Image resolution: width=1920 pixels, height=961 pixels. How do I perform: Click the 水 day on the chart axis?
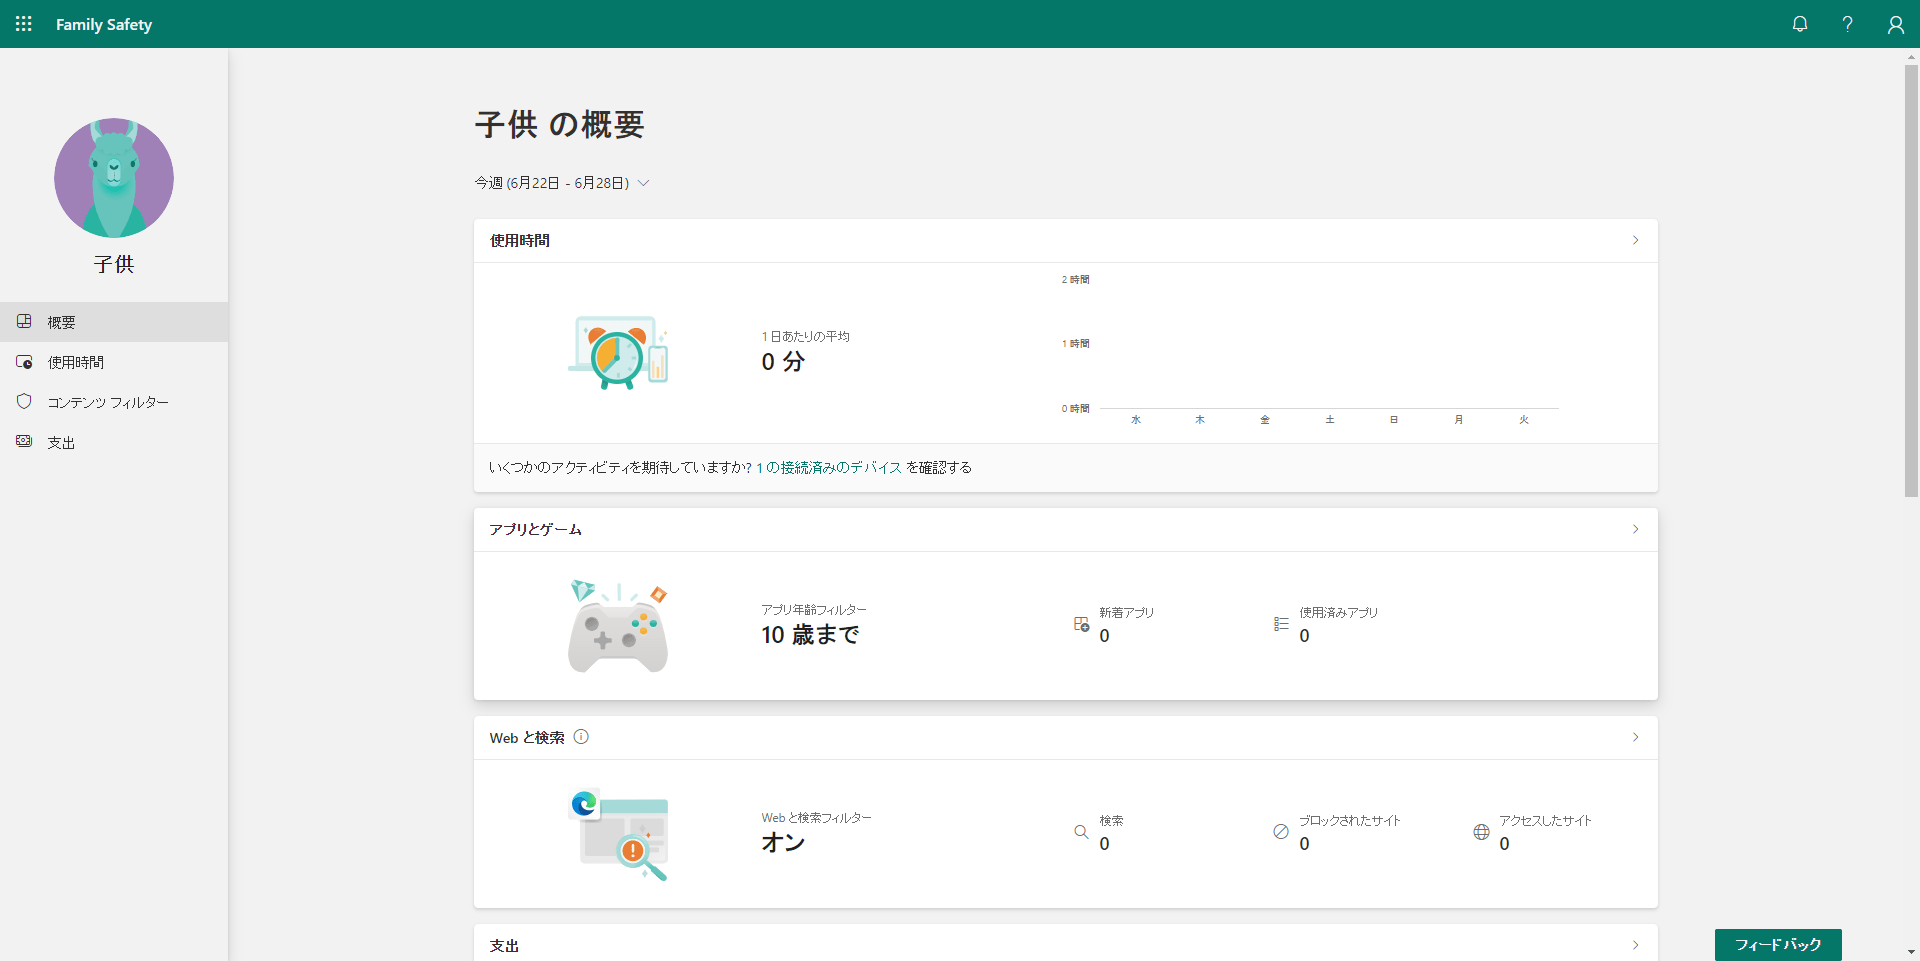[x=1136, y=420]
